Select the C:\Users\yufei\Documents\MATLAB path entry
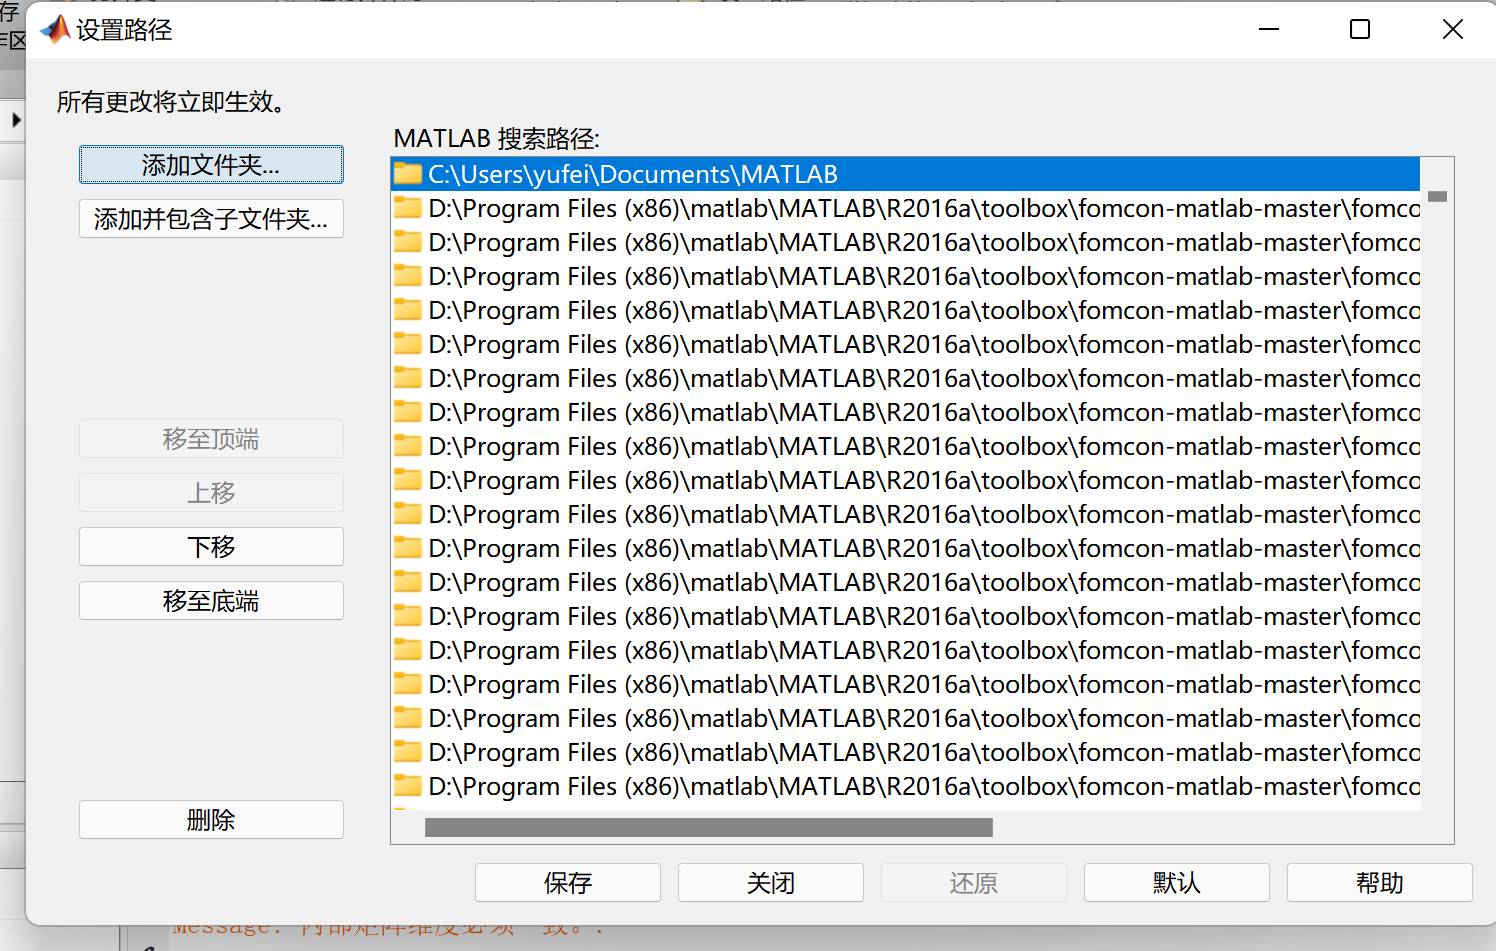 point(905,174)
